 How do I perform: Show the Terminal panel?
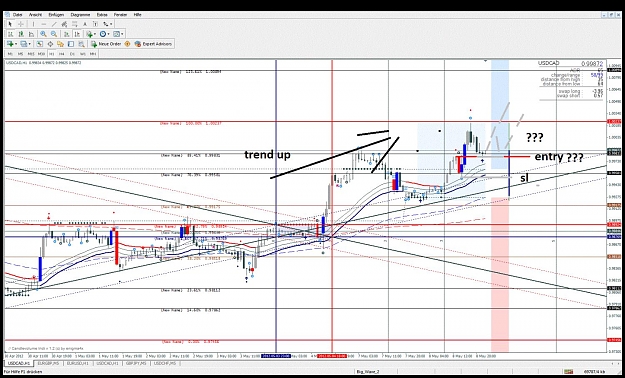[71, 44]
